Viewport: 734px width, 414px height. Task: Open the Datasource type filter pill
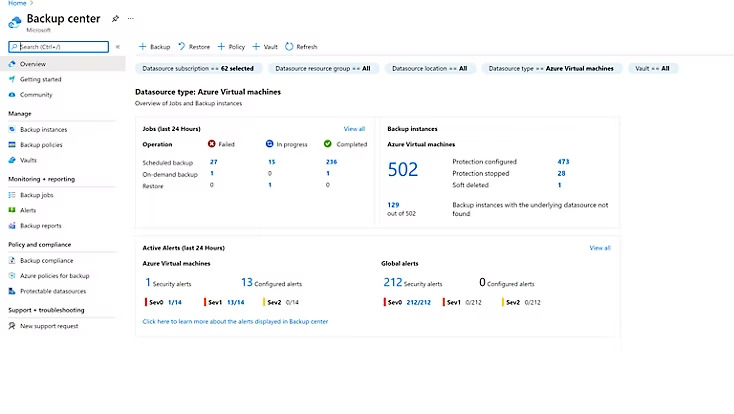[x=551, y=68]
